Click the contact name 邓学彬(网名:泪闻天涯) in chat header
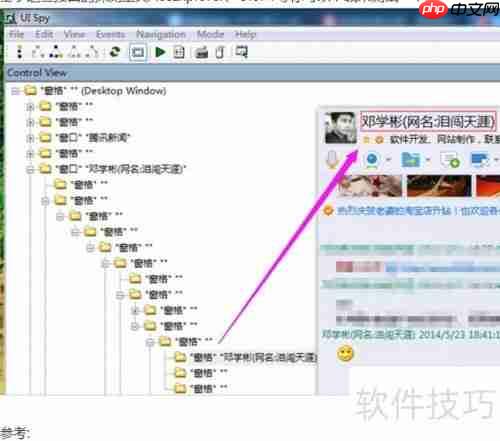The width and height of the screenshot is (500, 441). click(x=428, y=121)
